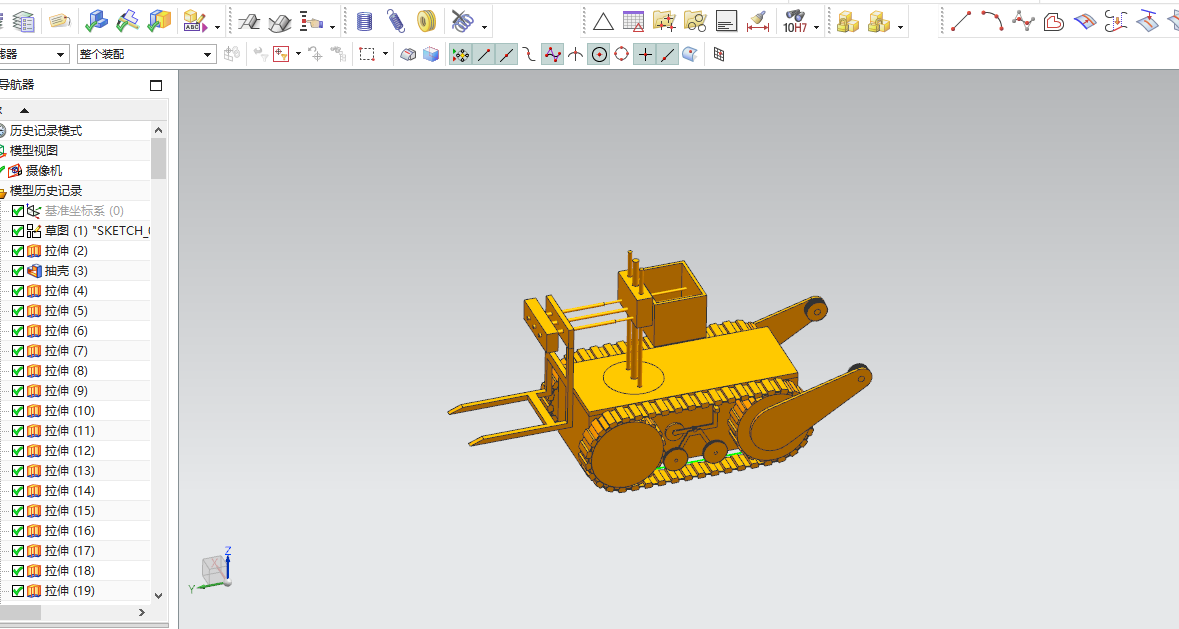Viewport: 1179px width, 629px height.
Task: Uncheck 基准坐标系 (0) checkbox
Action: coord(18,211)
